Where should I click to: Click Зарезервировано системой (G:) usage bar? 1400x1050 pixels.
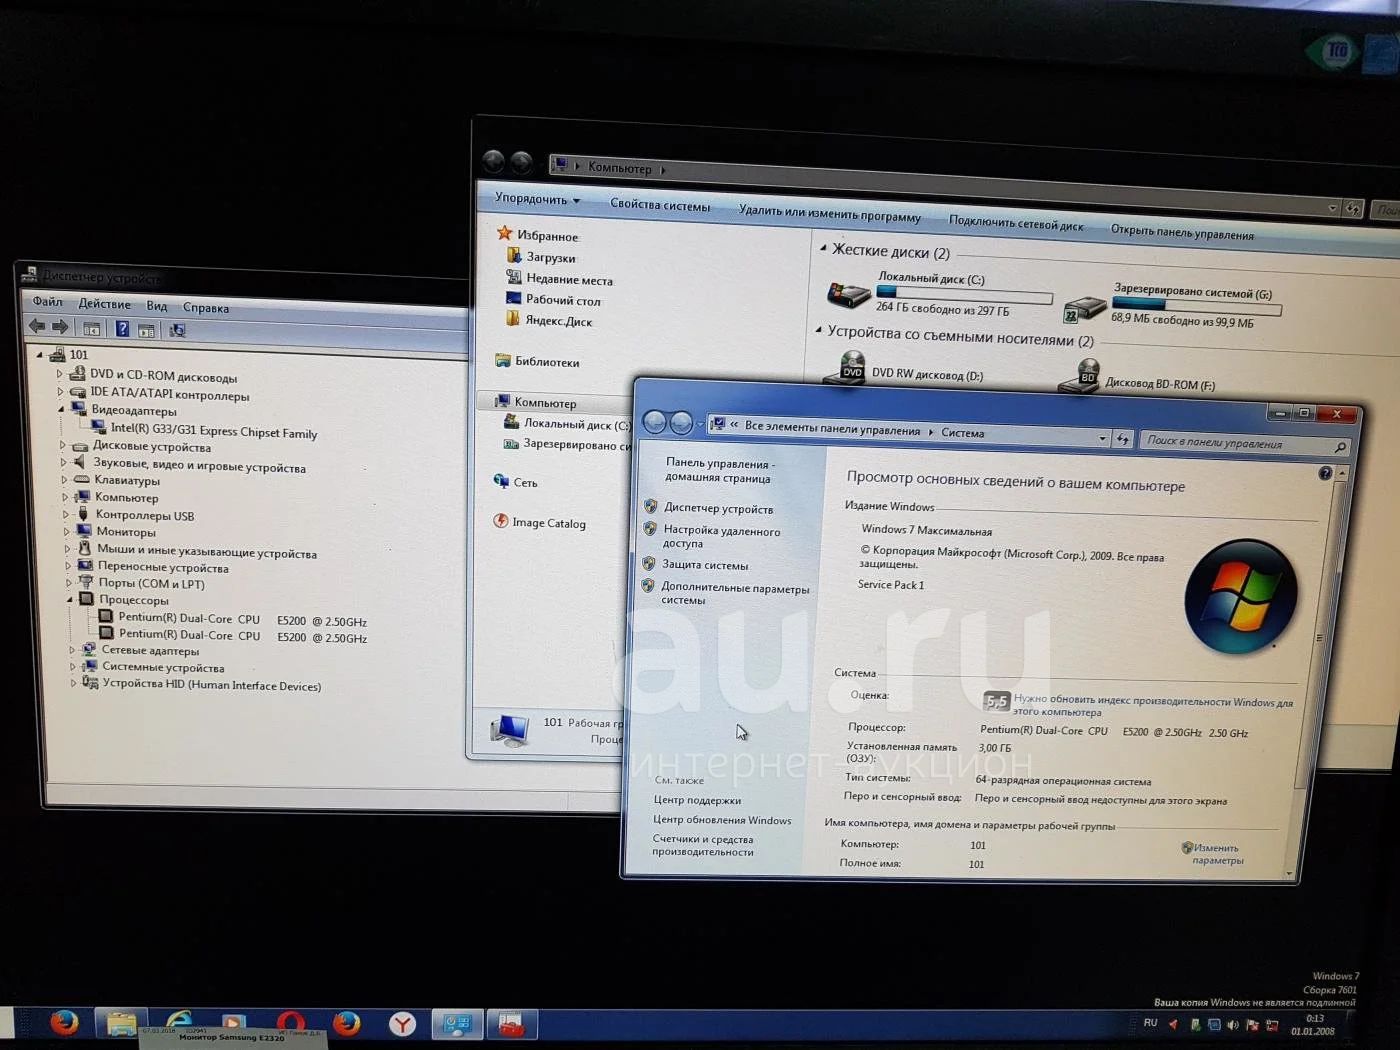click(1197, 306)
